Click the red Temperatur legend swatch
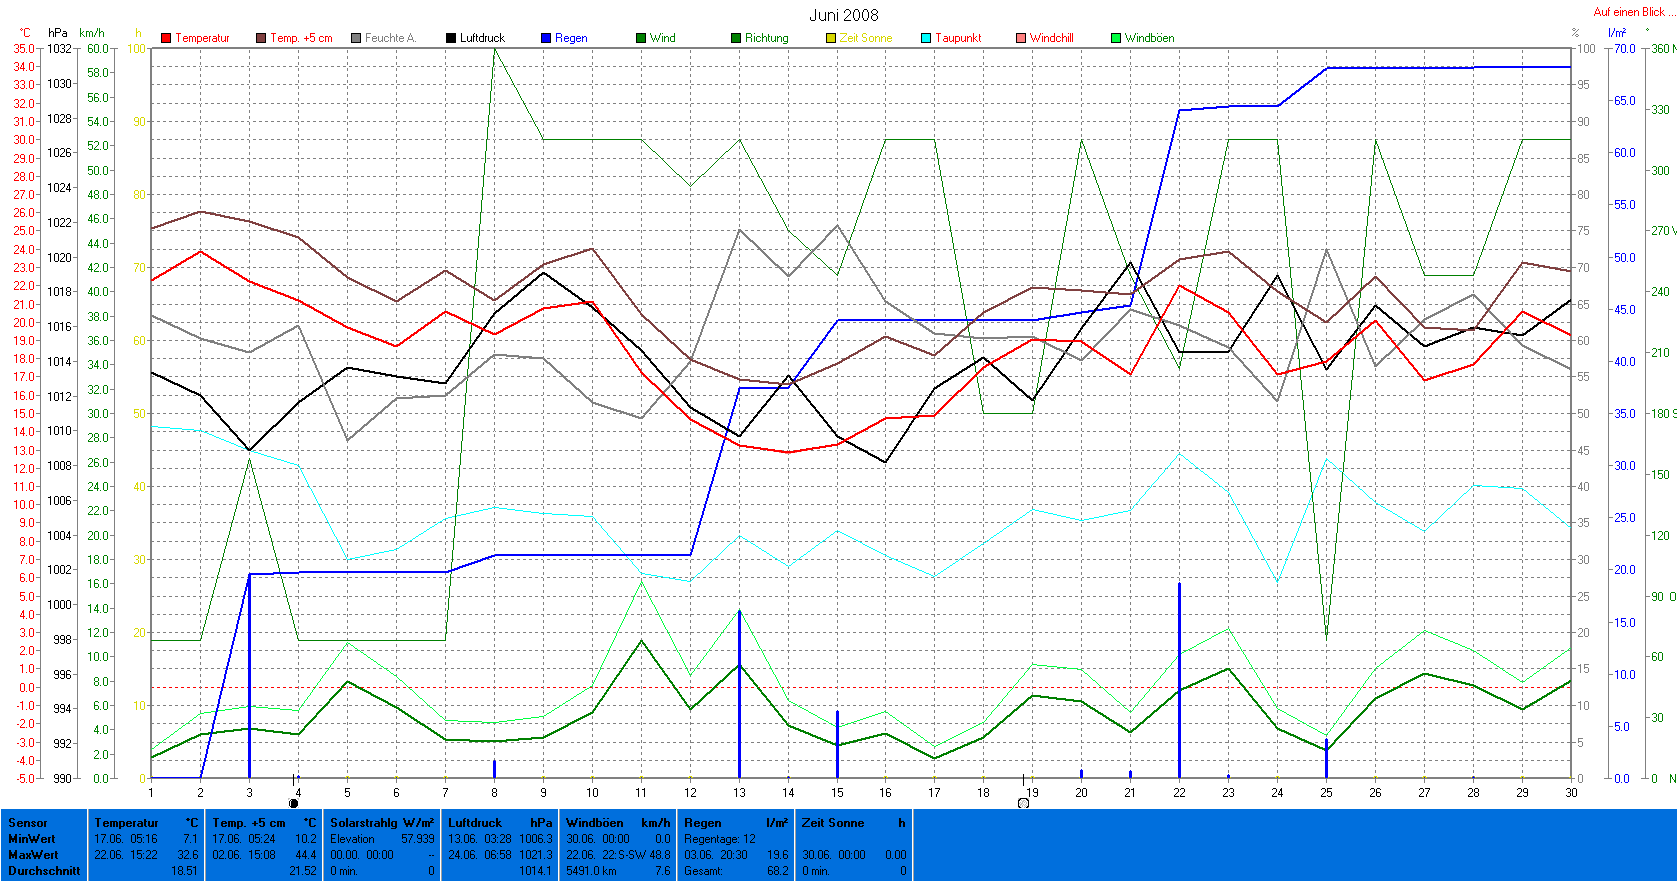This screenshot has height=881, width=1677. (x=166, y=38)
